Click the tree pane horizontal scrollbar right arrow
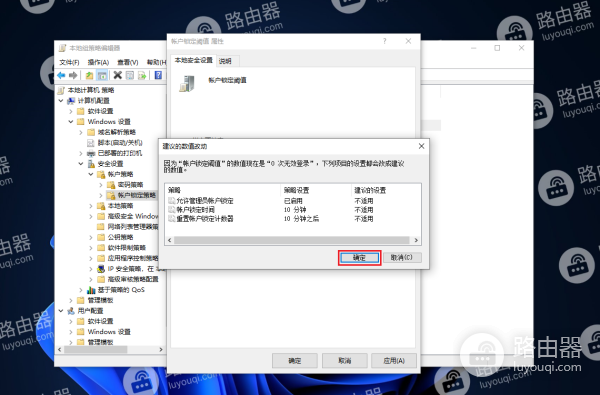This screenshot has height=395, width=600. click(161, 349)
